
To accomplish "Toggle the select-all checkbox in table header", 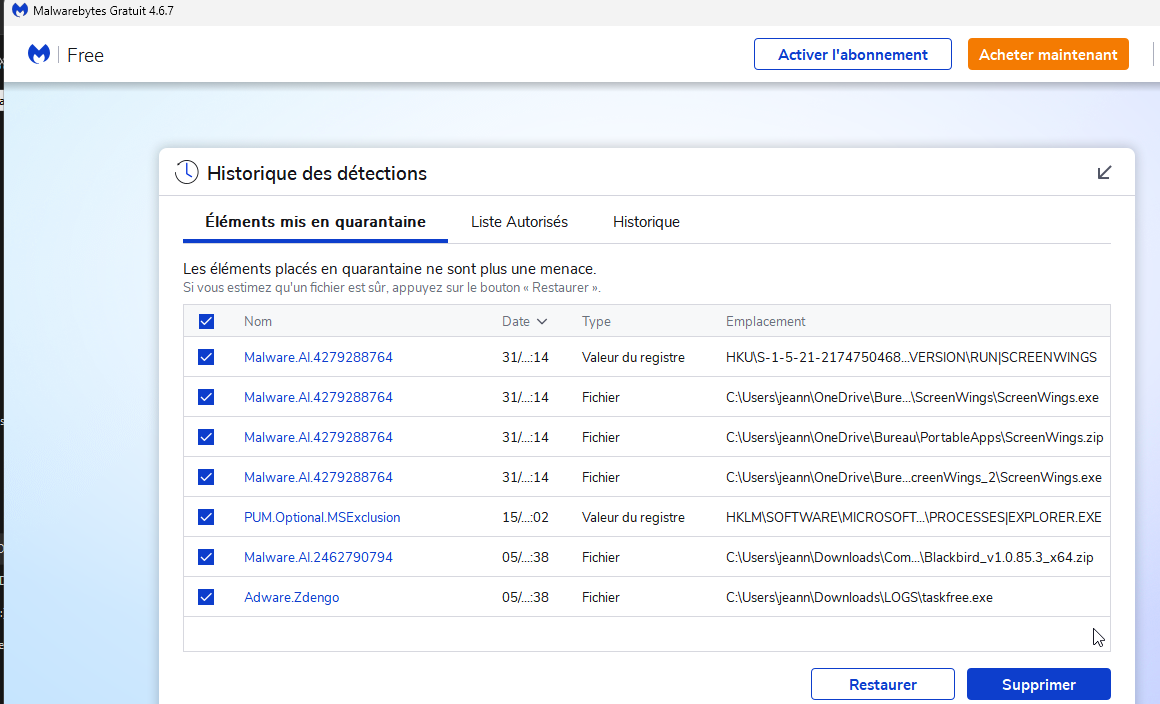I will click(x=206, y=322).
